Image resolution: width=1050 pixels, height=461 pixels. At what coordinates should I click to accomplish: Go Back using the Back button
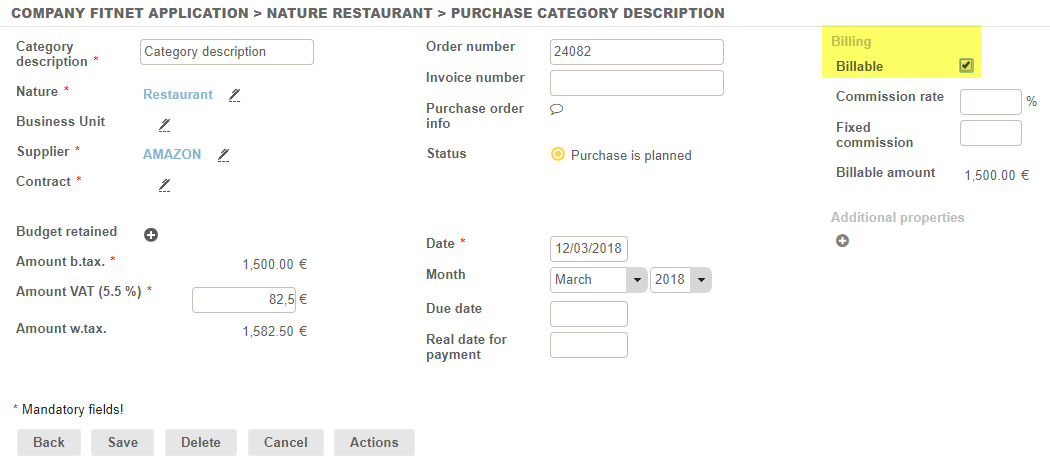click(x=49, y=443)
